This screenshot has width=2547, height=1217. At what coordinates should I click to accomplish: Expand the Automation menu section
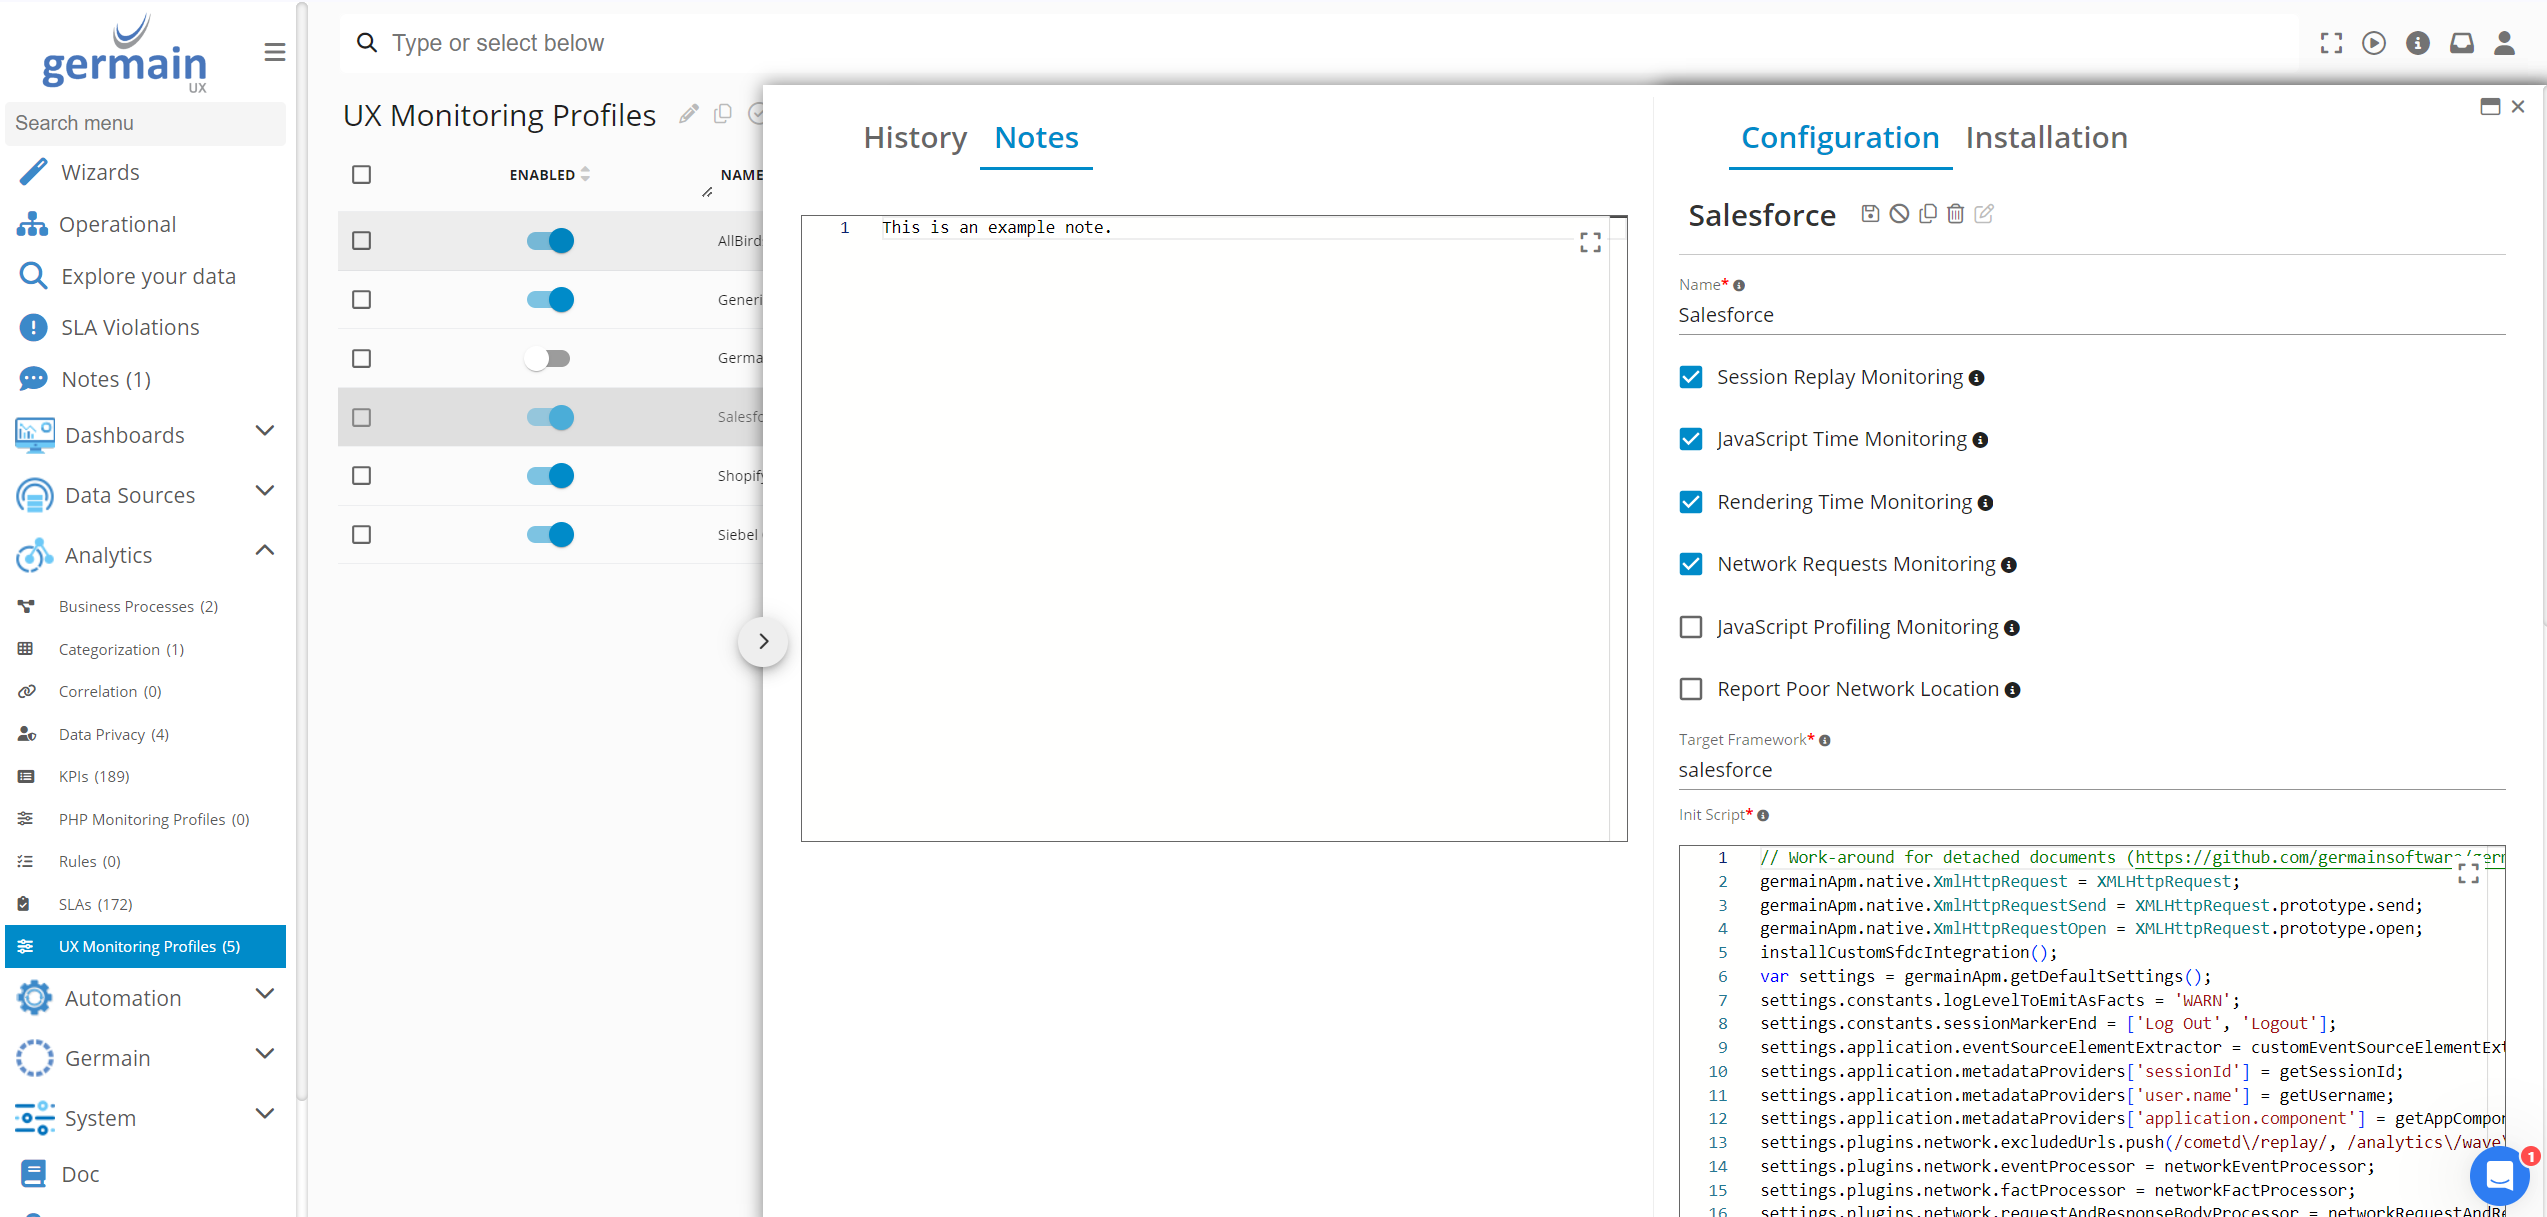[264, 994]
